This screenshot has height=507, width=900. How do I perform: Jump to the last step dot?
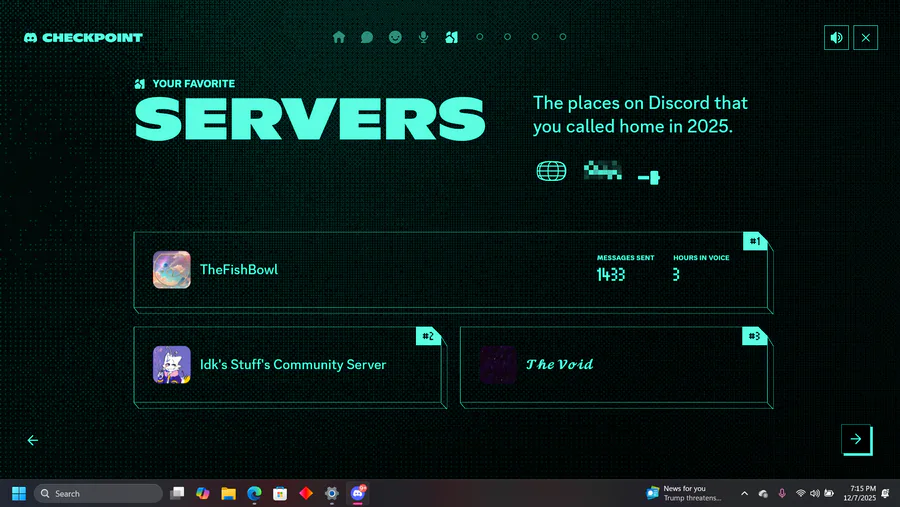563,37
